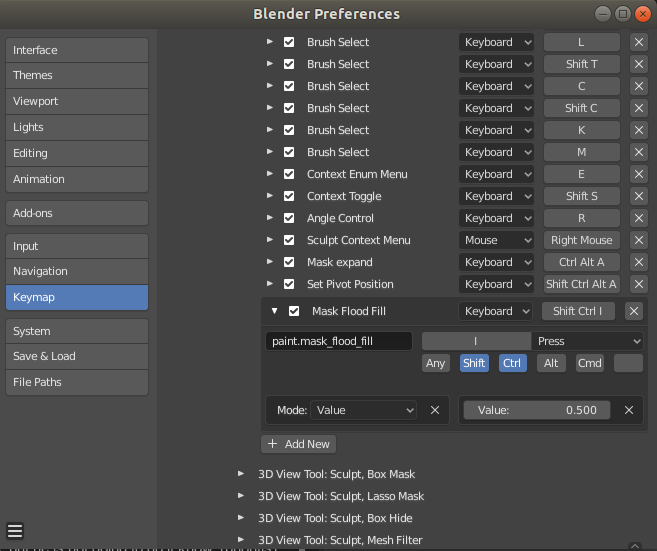Open Keyboard dropdown for Mask Flood Fill

[496, 311]
